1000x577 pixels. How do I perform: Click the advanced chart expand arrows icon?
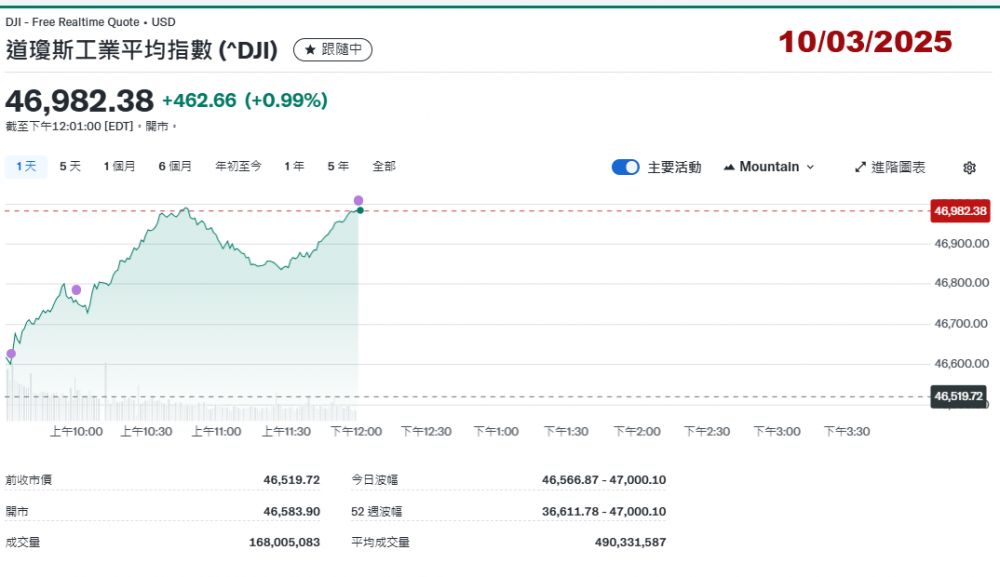coord(859,167)
